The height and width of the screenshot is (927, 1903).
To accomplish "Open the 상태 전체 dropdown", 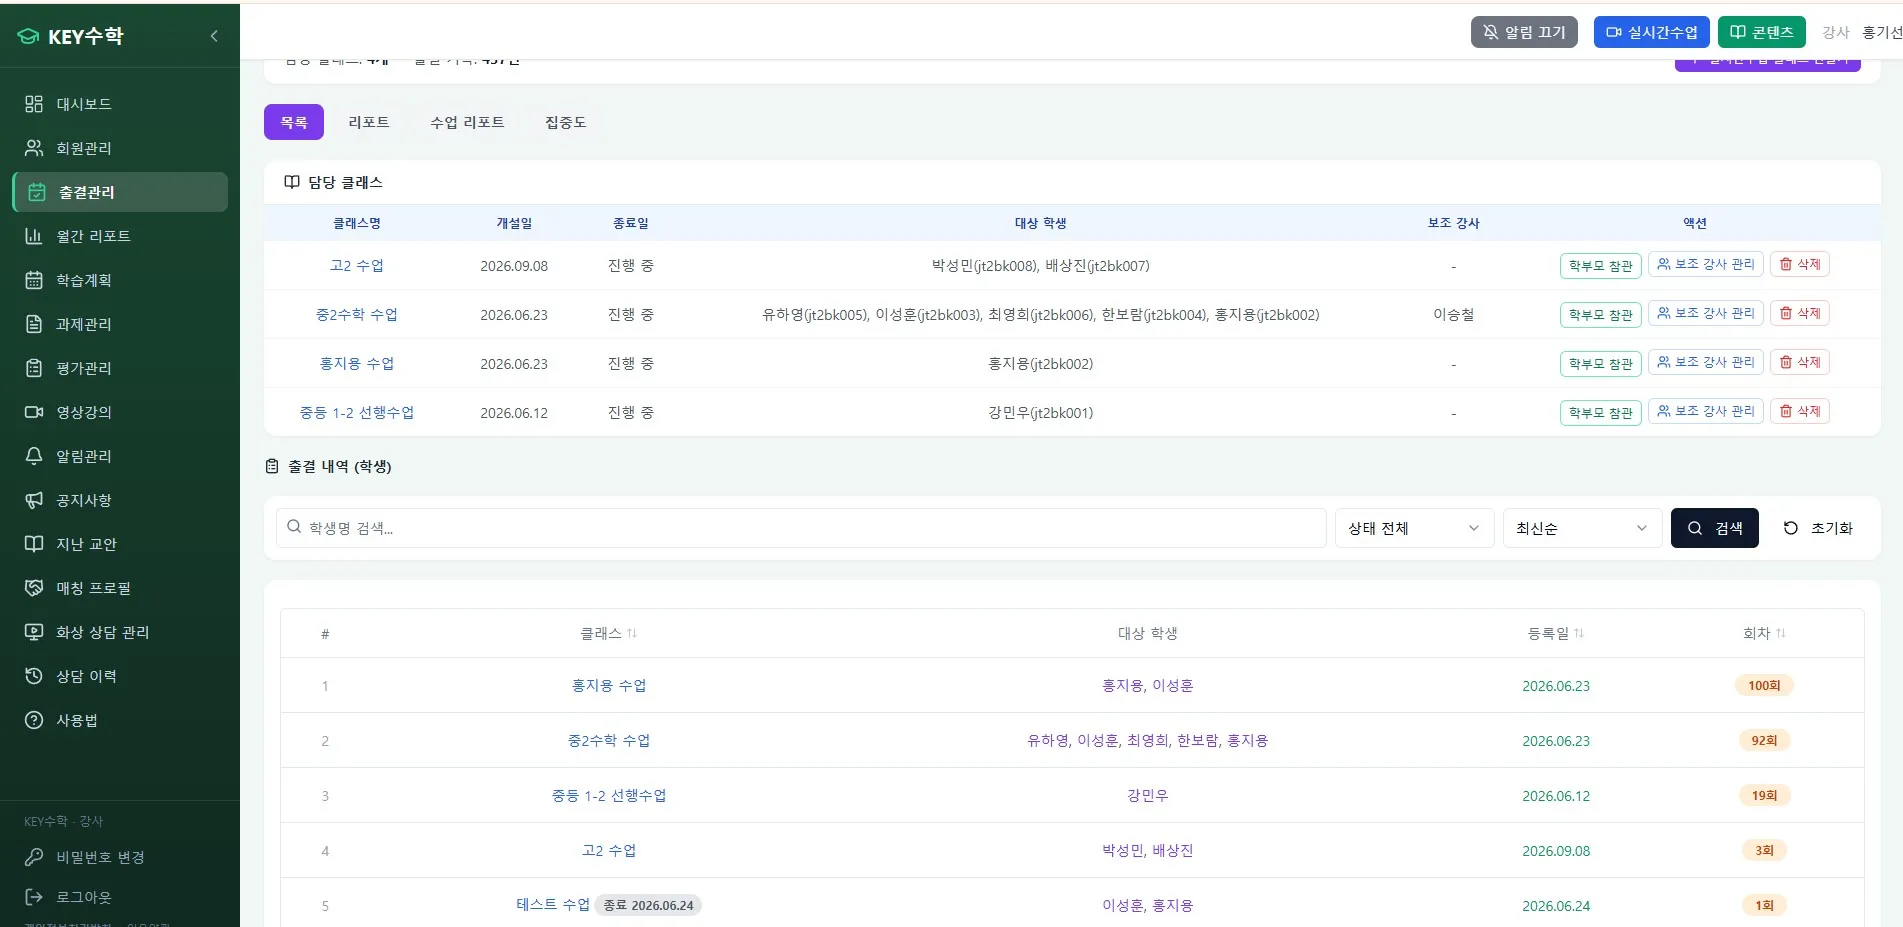I will coord(1414,528).
